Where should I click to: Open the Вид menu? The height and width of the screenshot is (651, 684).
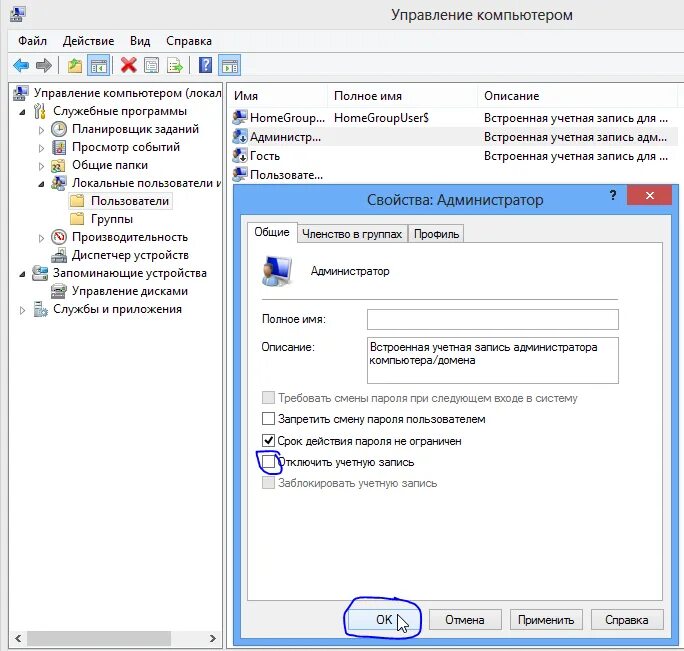click(x=140, y=41)
